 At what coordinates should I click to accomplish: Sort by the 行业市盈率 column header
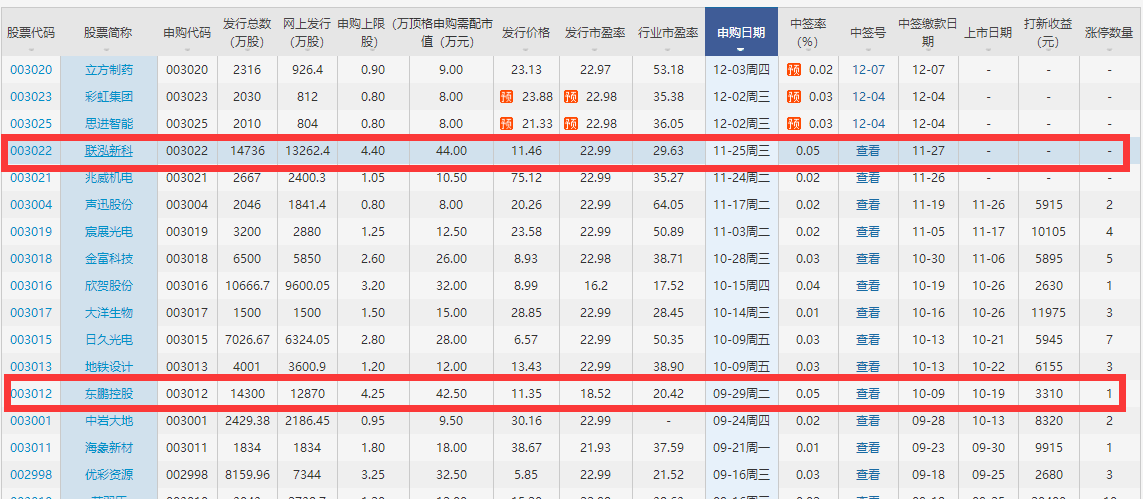tap(668, 34)
